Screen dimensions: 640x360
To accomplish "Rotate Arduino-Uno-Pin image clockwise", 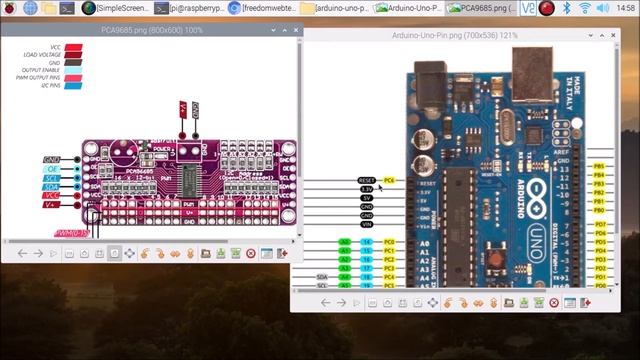I will coord(463,303).
